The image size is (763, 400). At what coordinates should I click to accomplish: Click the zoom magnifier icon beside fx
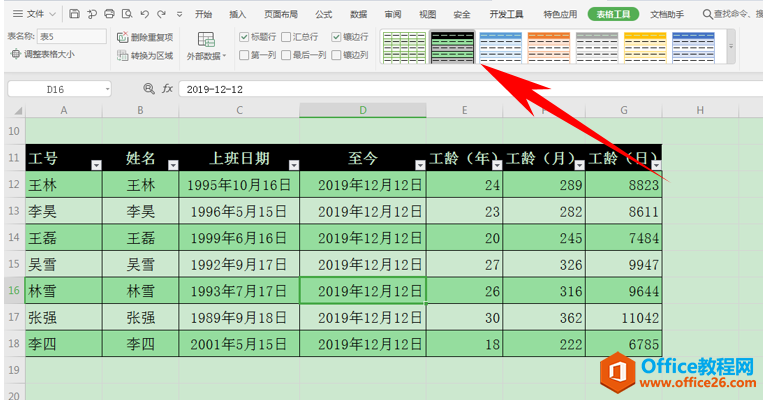[149, 89]
